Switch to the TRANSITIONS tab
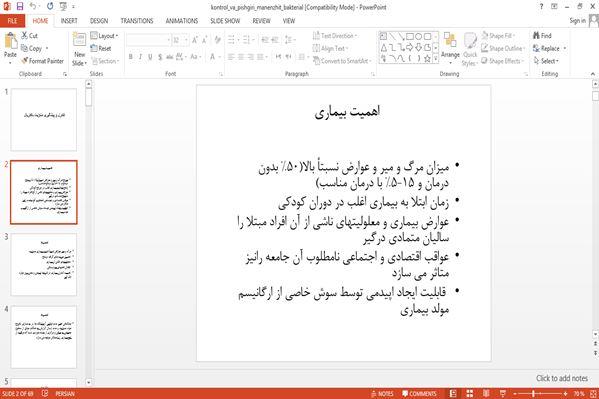 [137, 21]
